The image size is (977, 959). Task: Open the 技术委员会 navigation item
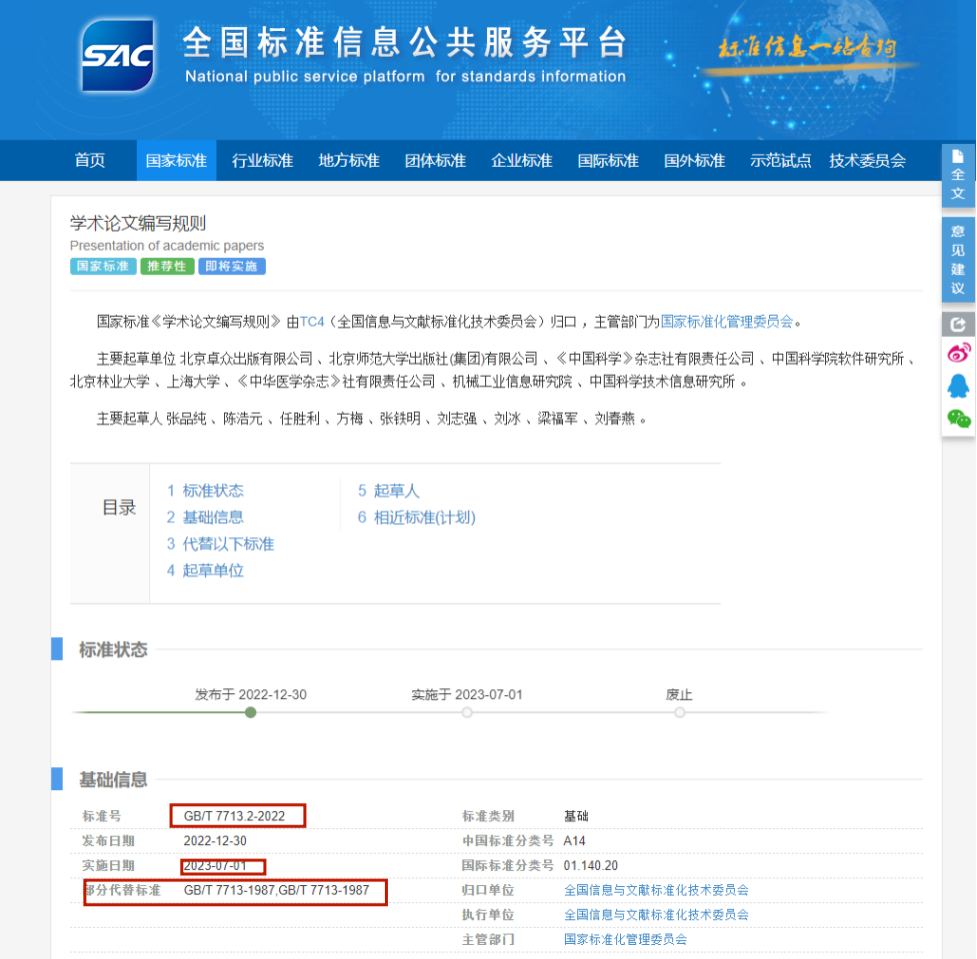(x=867, y=161)
